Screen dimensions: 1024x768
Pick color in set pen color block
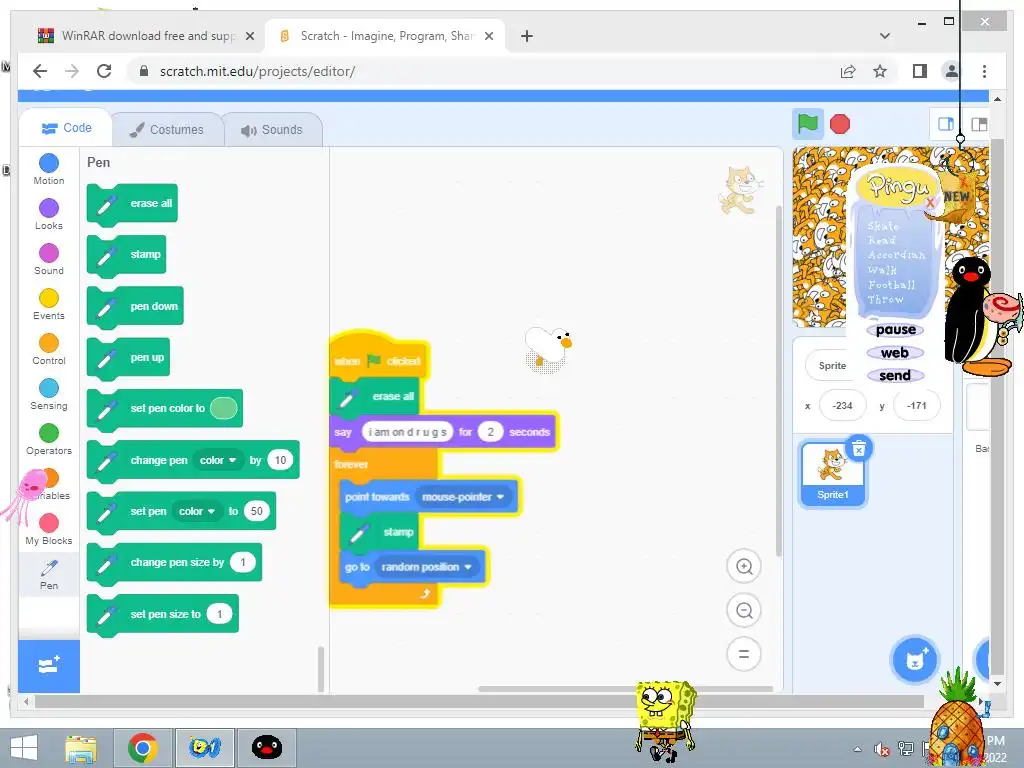coord(223,409)
